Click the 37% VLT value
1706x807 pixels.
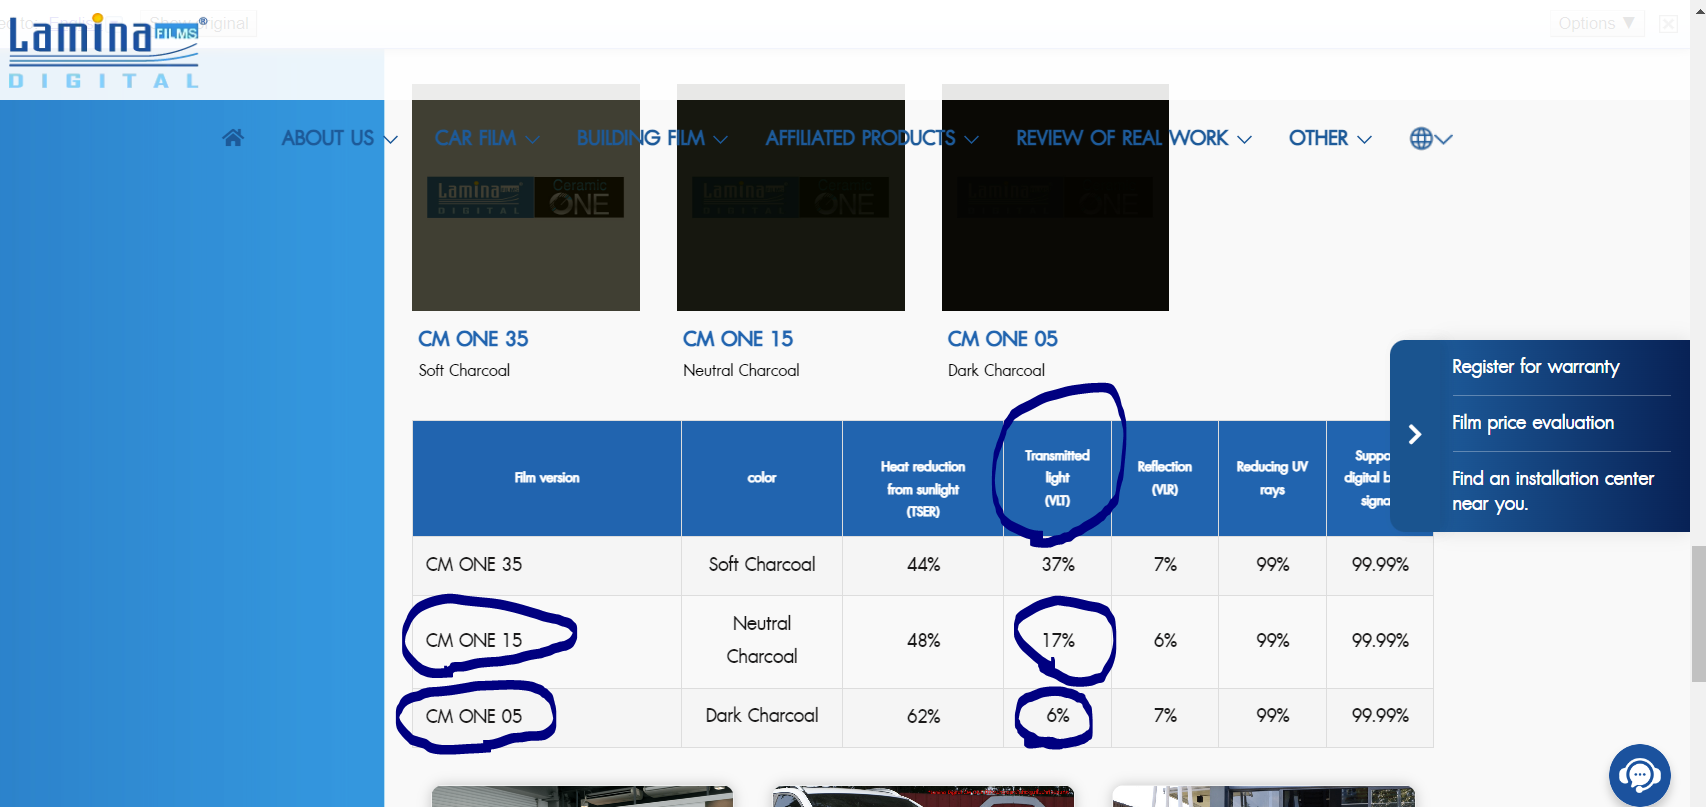pos(1058,565)
